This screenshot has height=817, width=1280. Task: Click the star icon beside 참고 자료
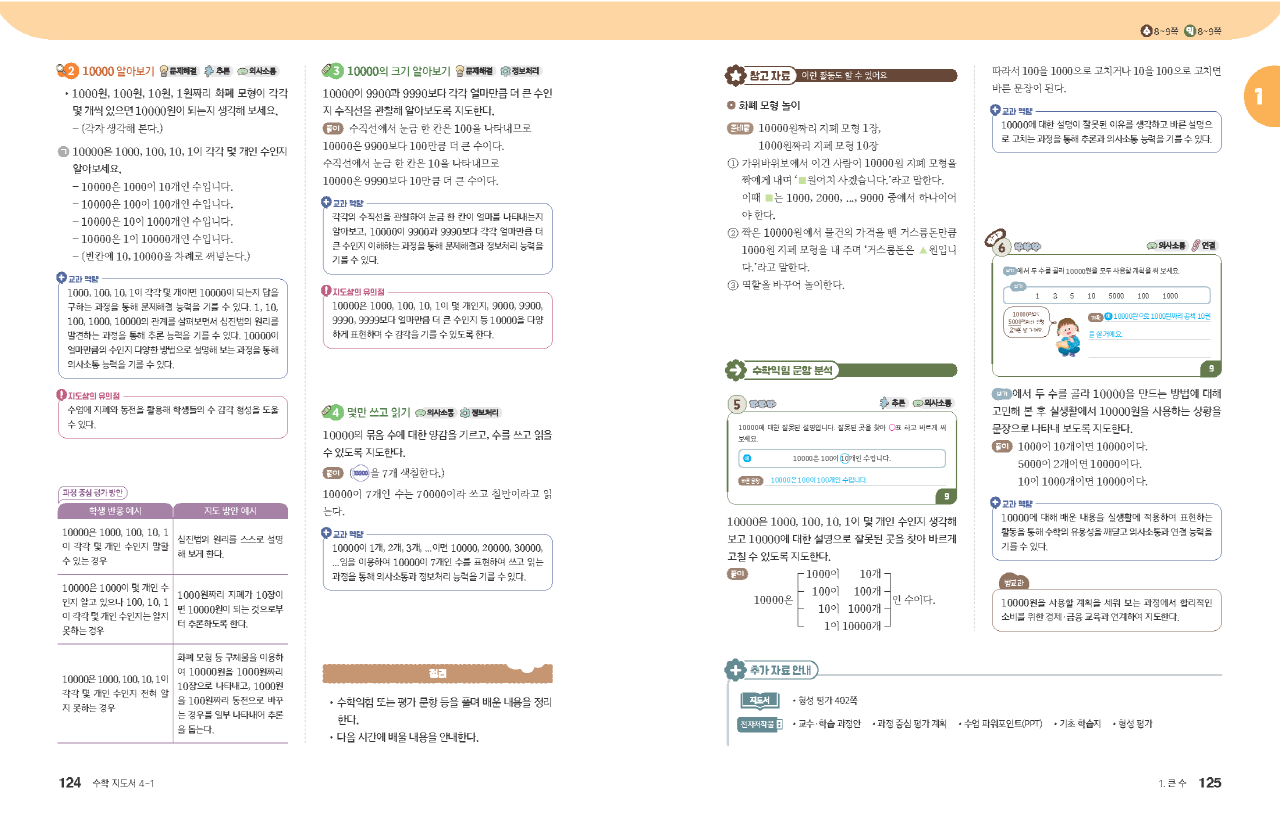735,76
